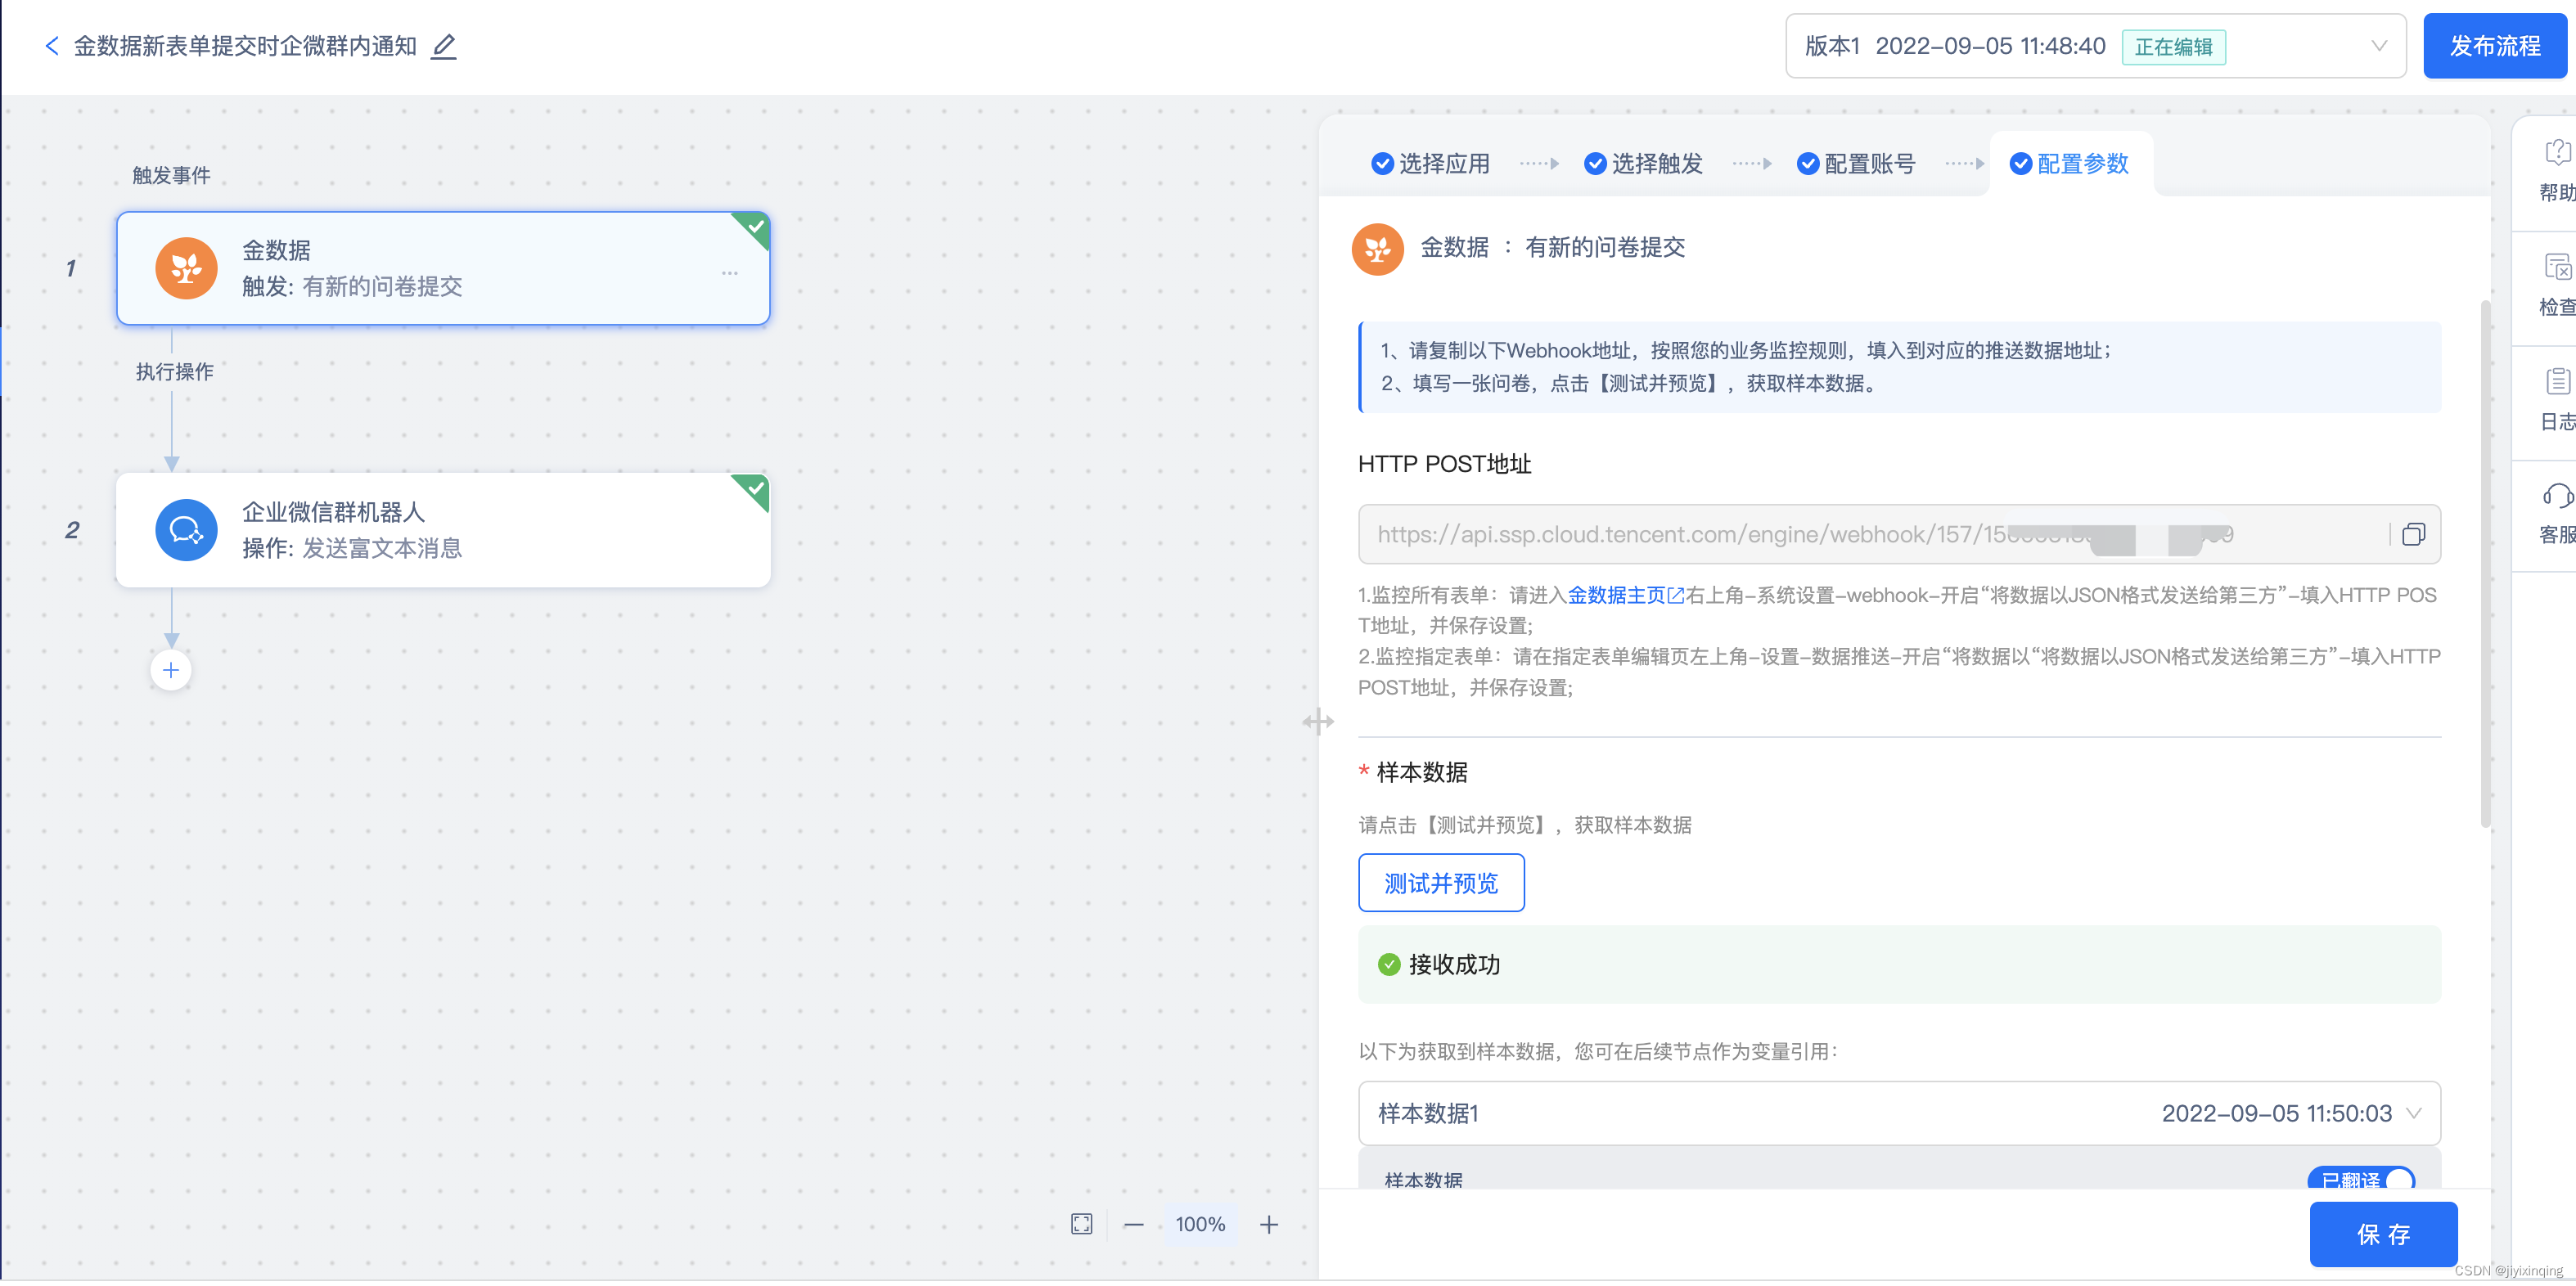The width and height of the screenshot is (2576, 1286).
Task: Add a new step with the plus button
Action: [171, 671]
